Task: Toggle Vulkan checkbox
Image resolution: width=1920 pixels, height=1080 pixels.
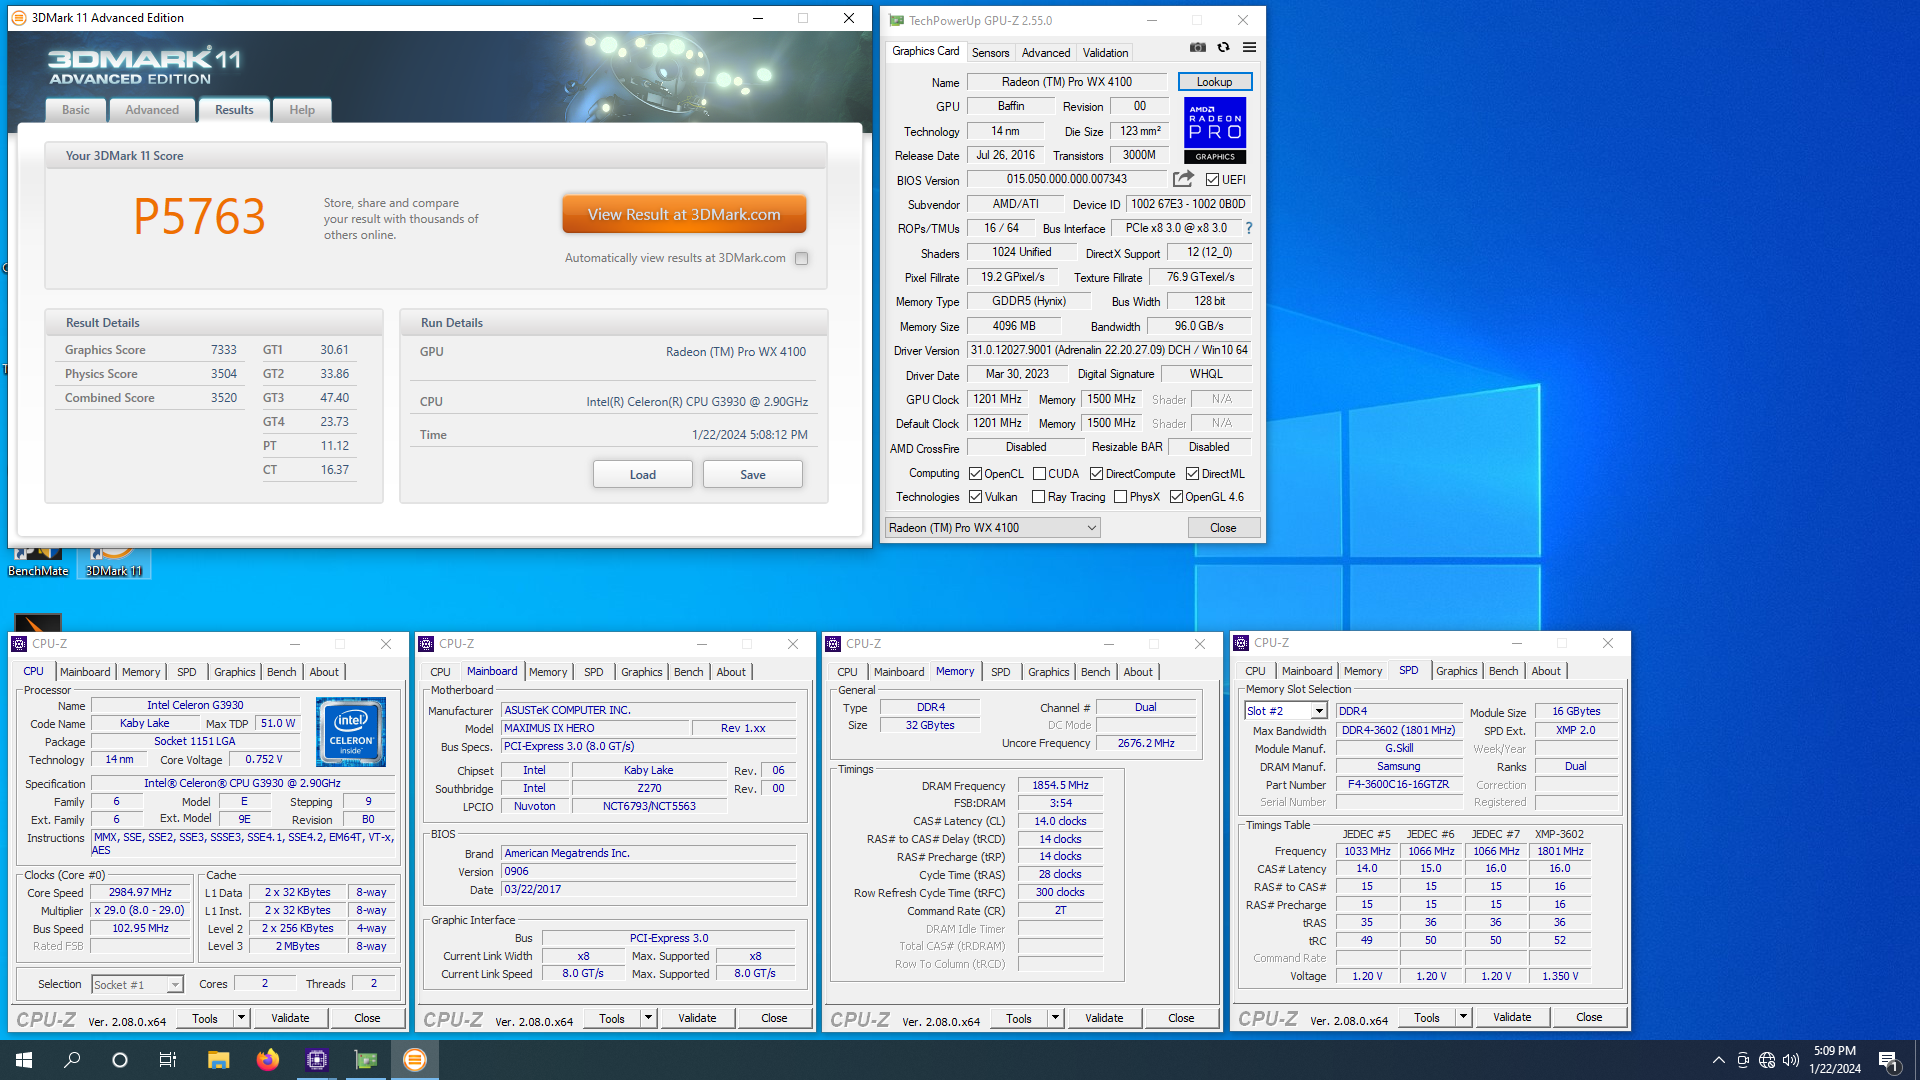Action: click(x=975, y=497)
